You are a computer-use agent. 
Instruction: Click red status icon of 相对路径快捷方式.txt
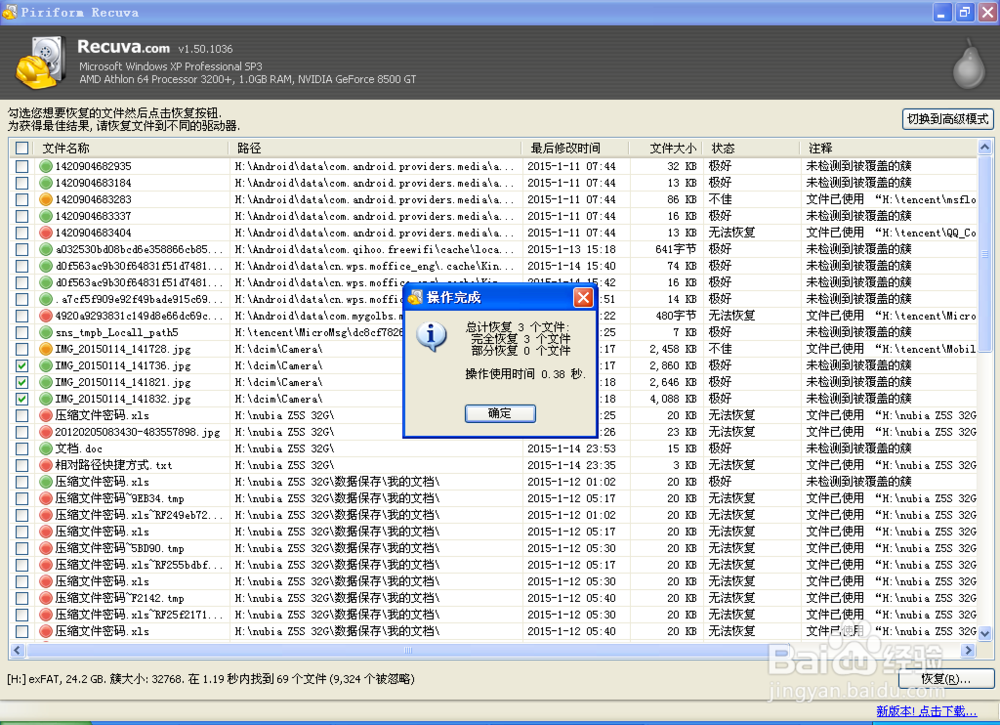point(45,465)
